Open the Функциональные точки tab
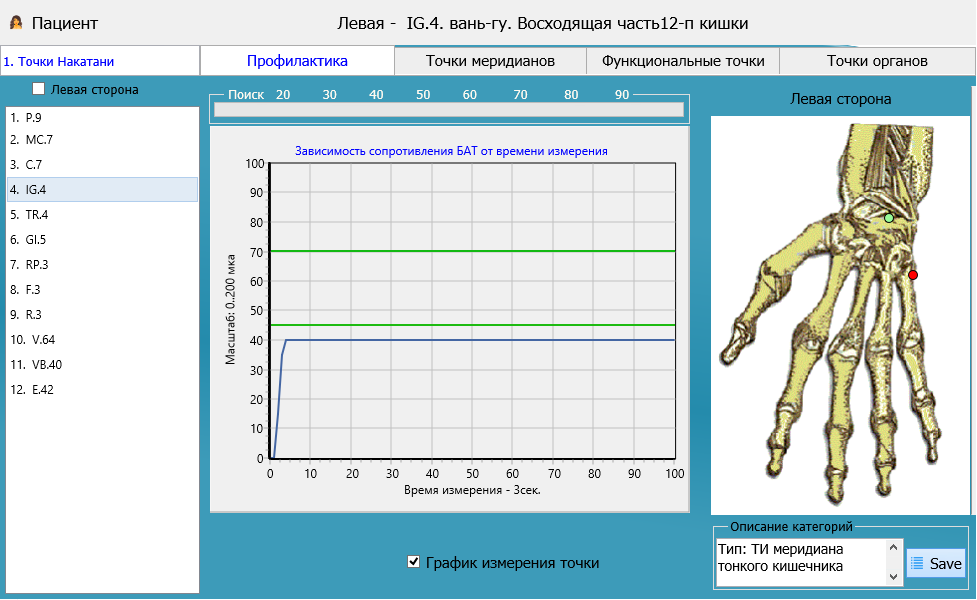 point(683,61)
